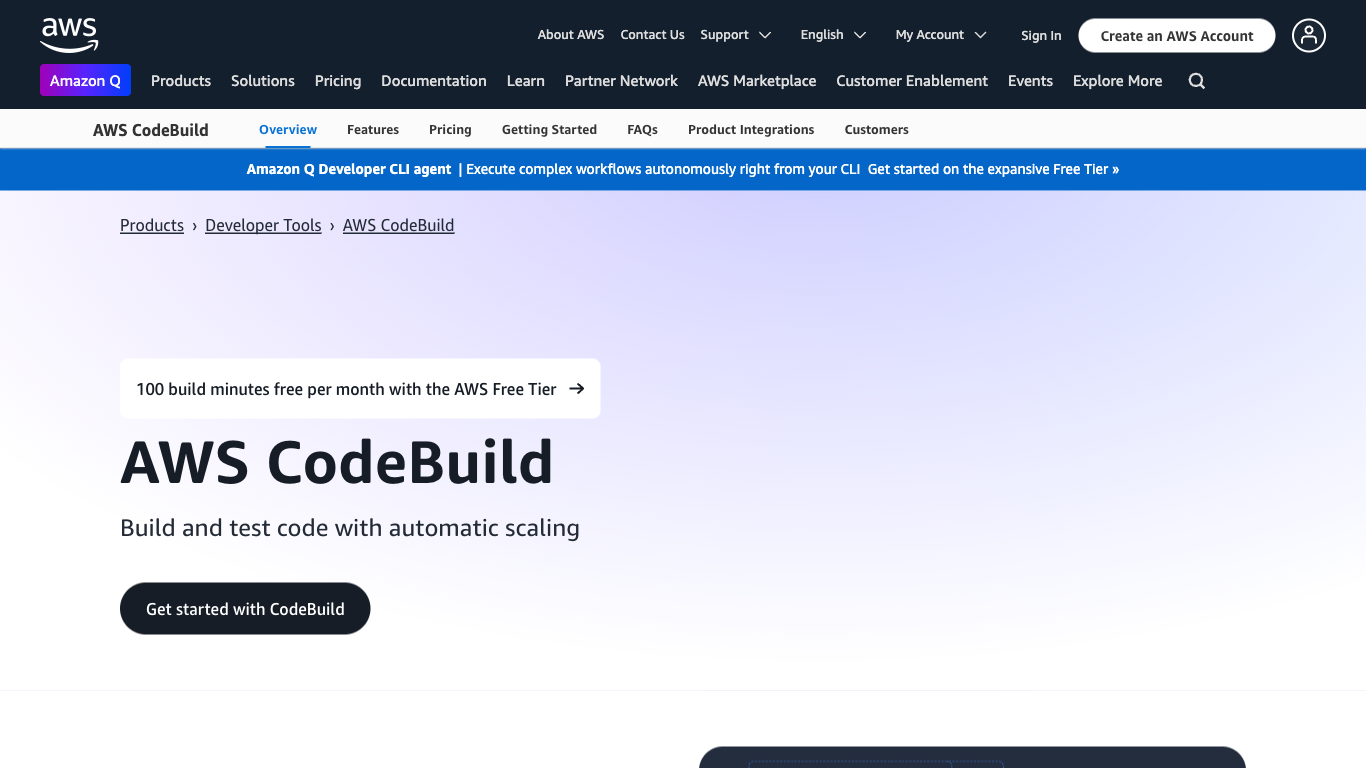
Task: Open Customer Enablement menu
Action: point(912,81)
